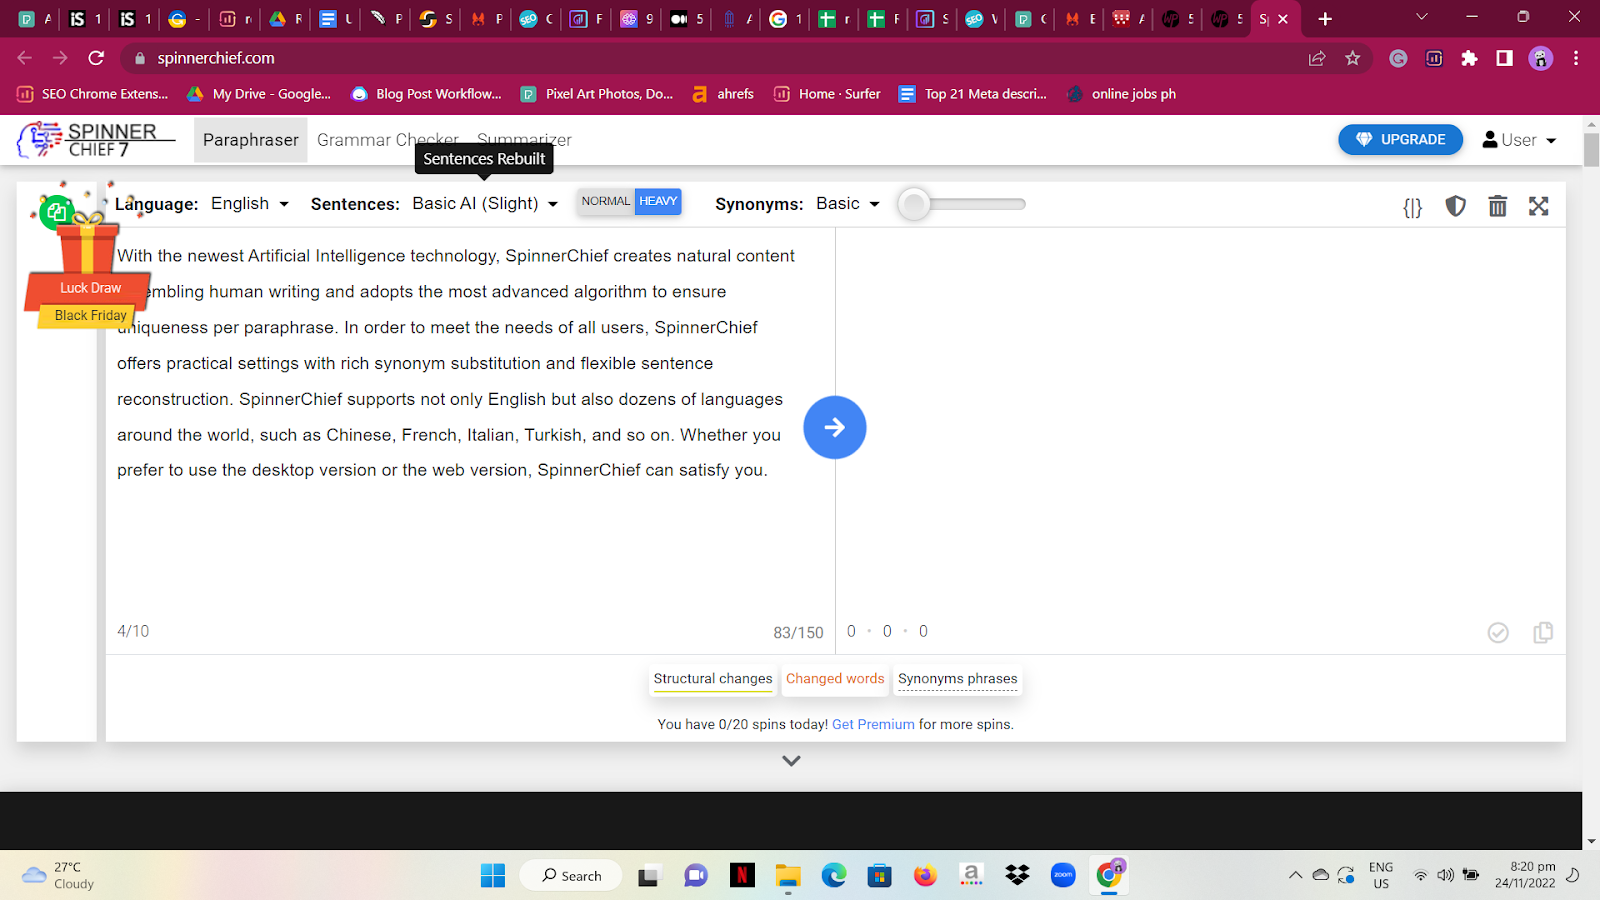Click the Black Friday banner label

(90, 316)
